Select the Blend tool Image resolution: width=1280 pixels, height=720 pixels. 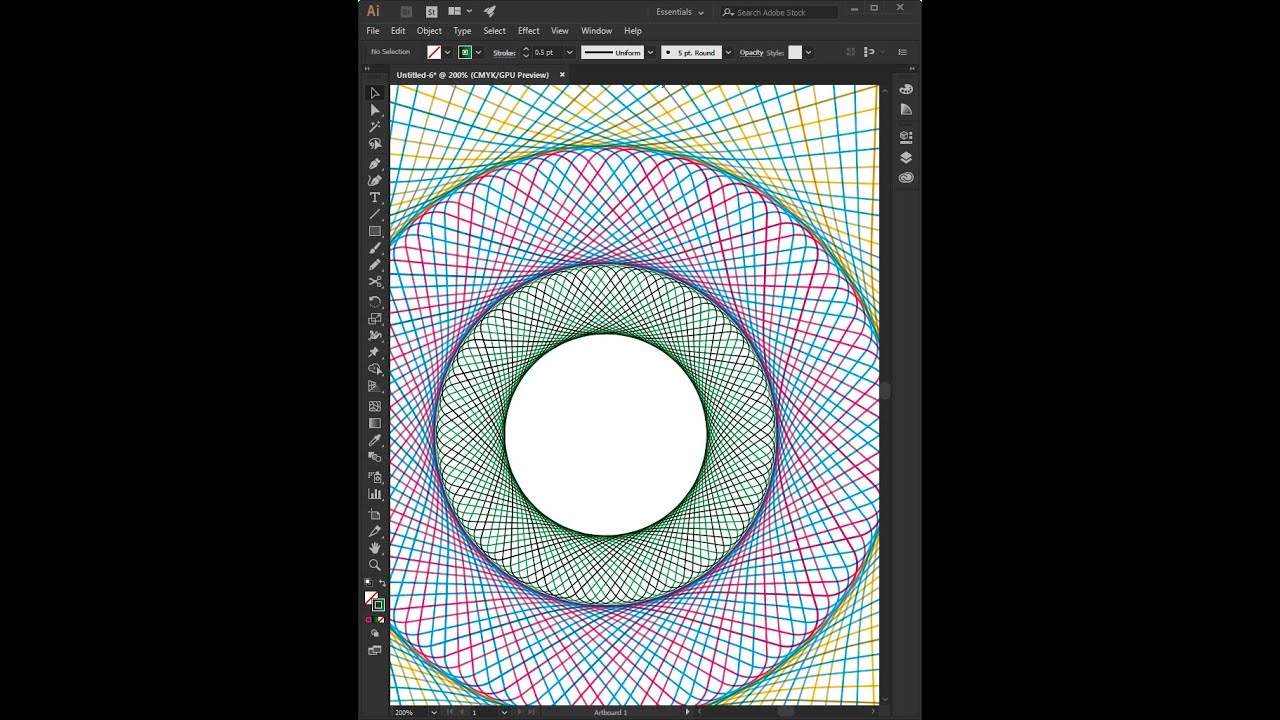(x=375, y=457)
